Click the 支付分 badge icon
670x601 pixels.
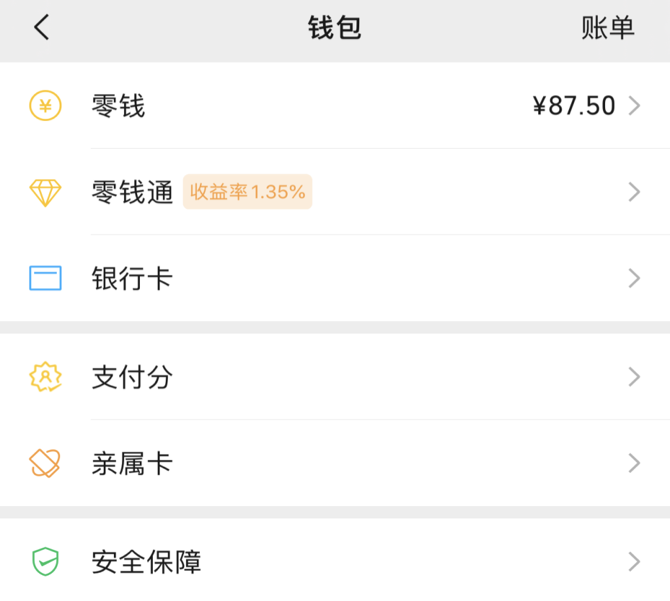coord(45,377)
